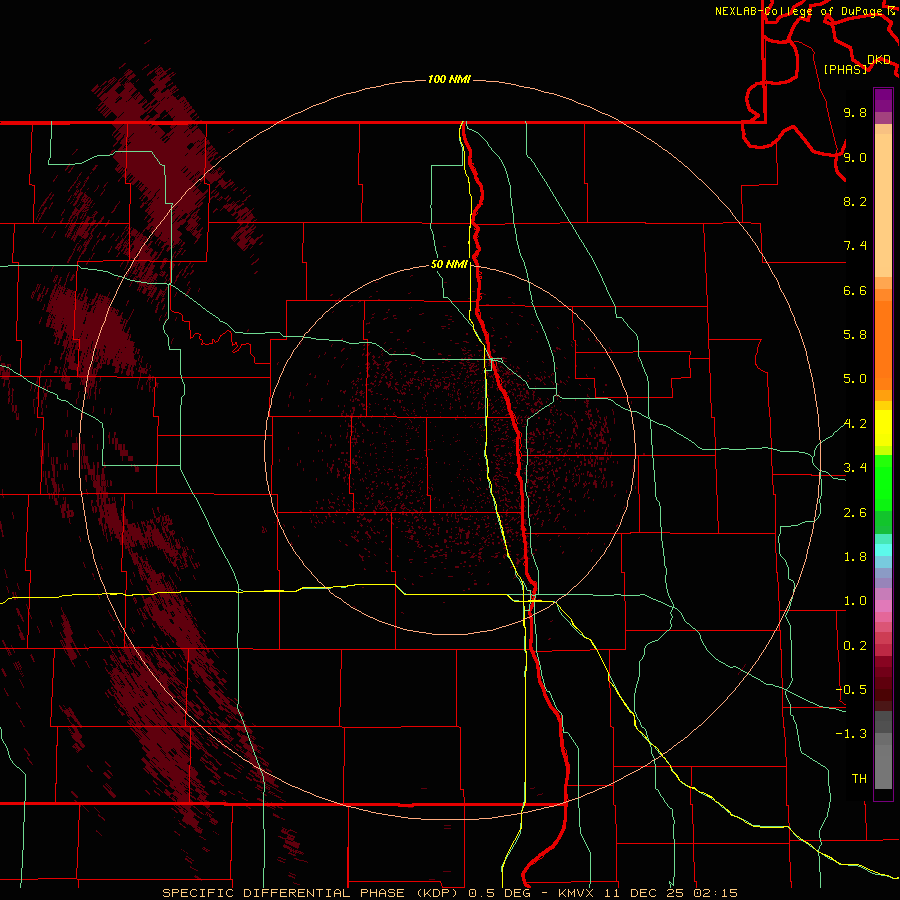Click the 7.4 scale label
Viewport: 900px width, 900px height.
pos(855,246)
